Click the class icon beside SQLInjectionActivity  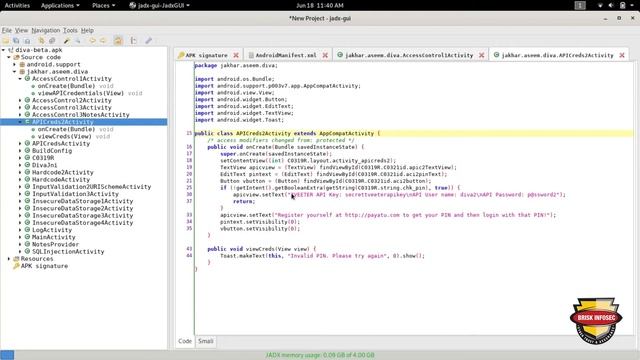27,251
